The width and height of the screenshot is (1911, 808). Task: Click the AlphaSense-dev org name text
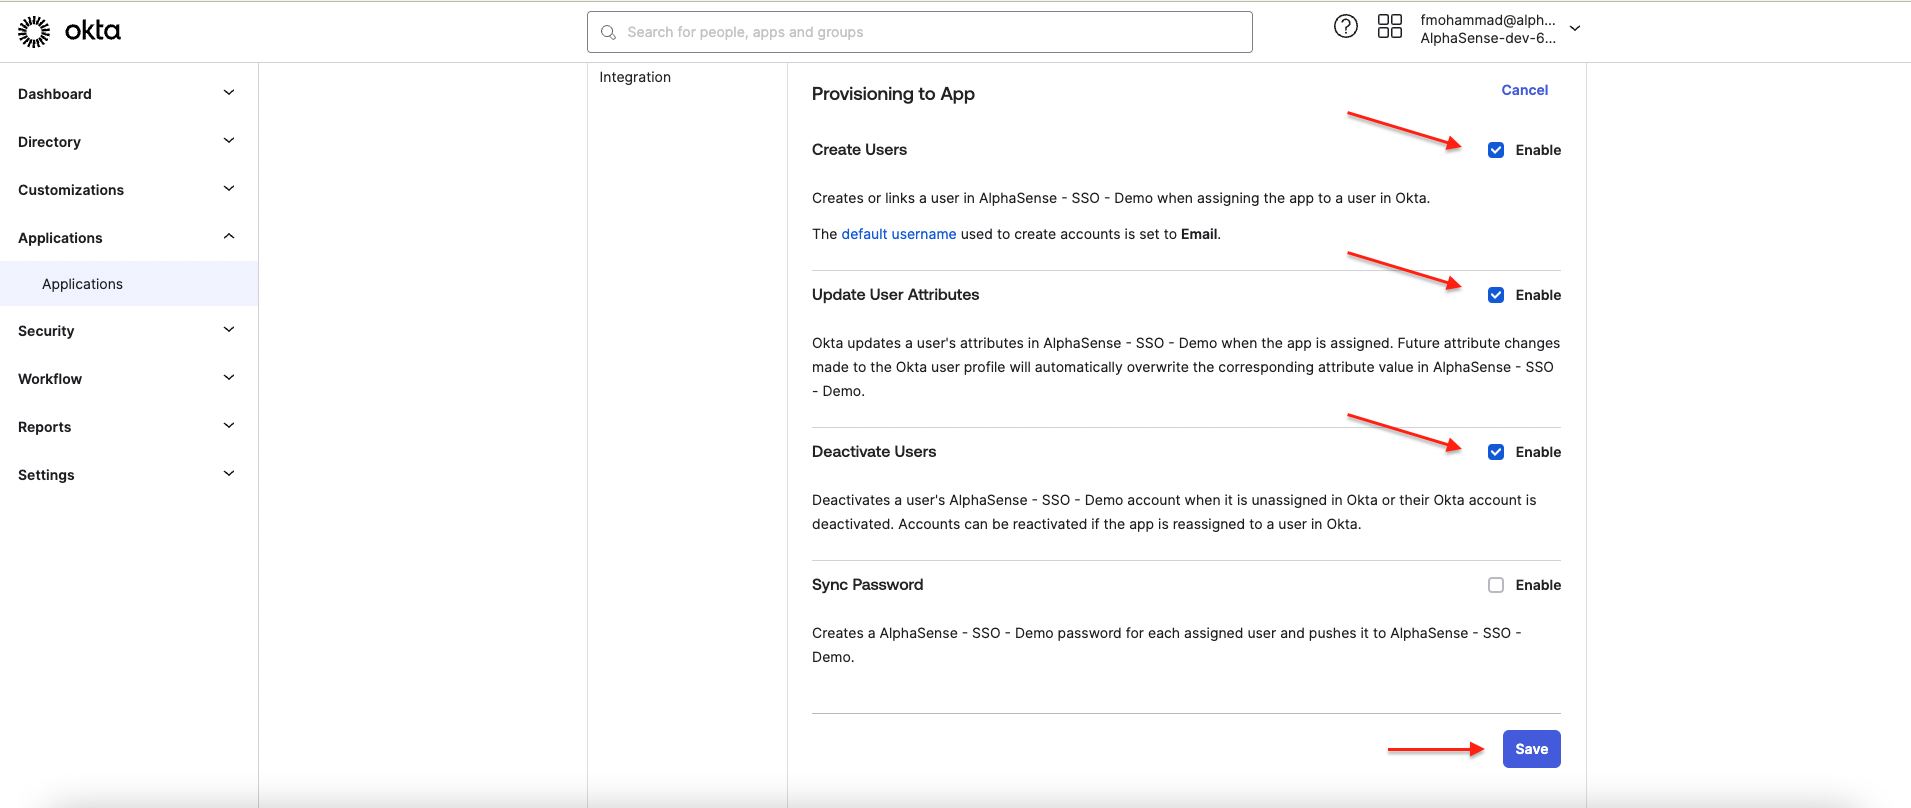pos(1488,38)
